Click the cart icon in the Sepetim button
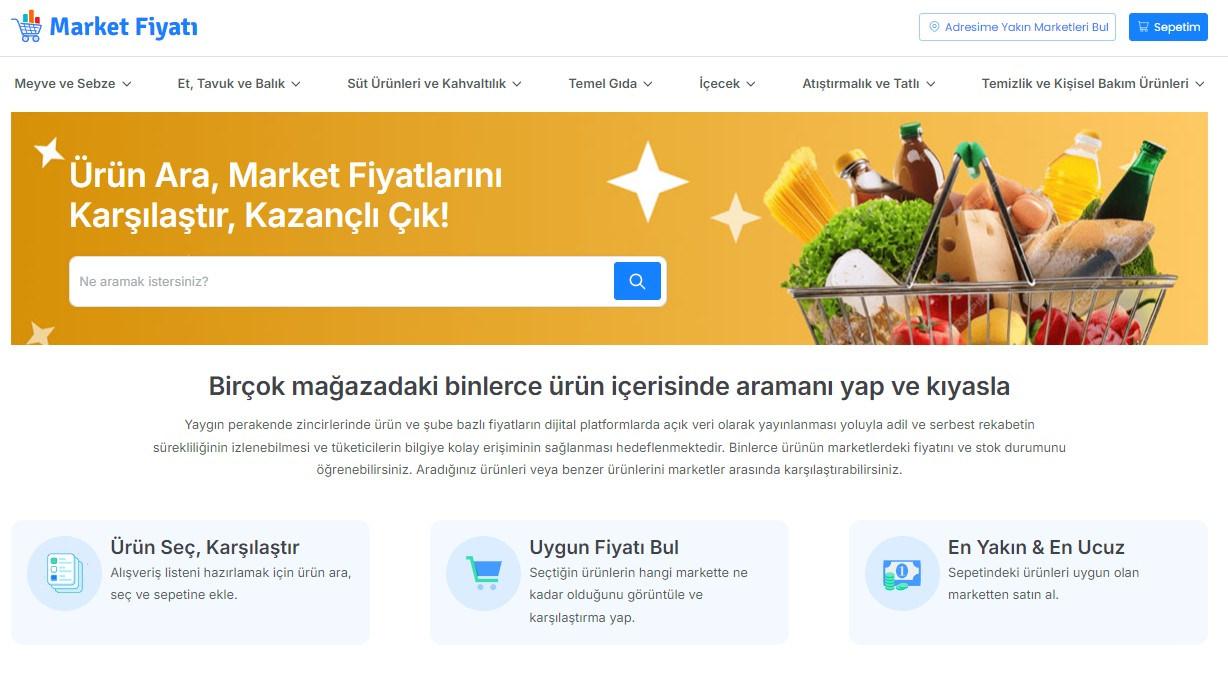Screen dimensions: 1228x687 1144,27
